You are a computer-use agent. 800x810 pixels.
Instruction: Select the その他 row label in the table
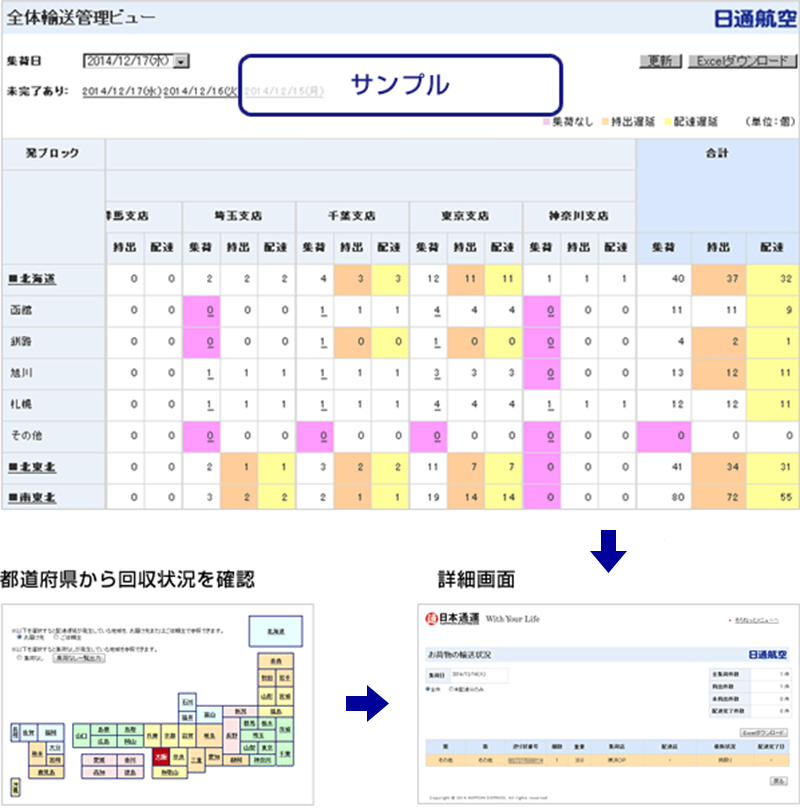(x=26, y=435)
